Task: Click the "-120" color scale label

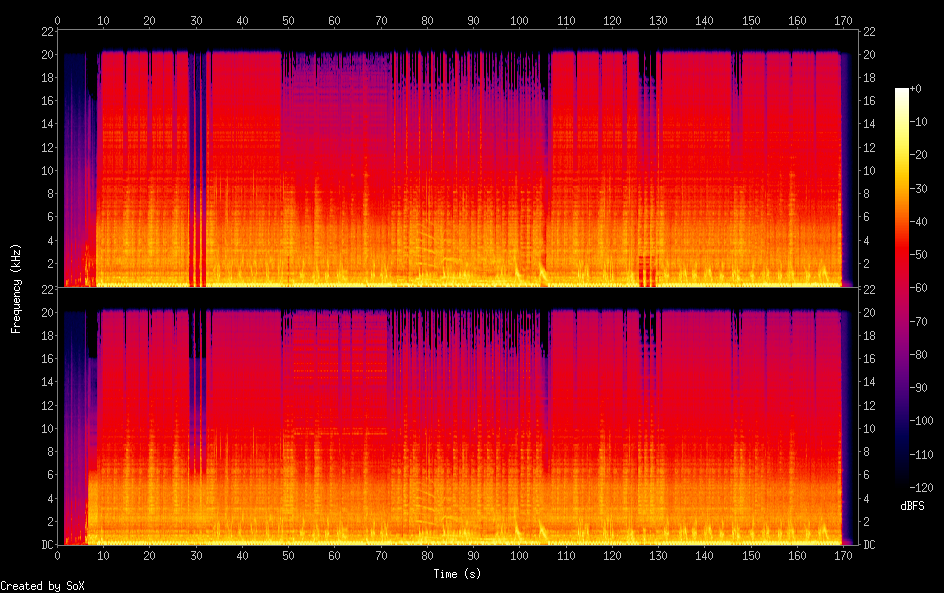Action: [921, 488]
